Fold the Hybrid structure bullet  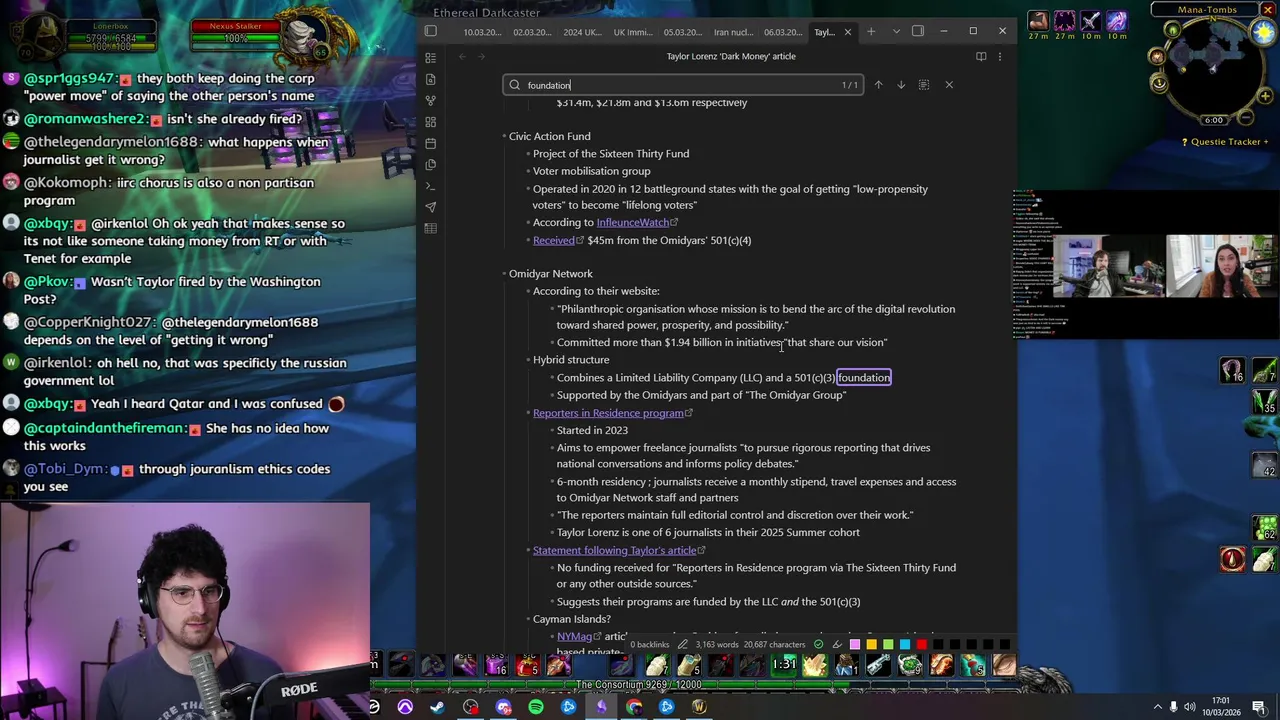[527, 360]
